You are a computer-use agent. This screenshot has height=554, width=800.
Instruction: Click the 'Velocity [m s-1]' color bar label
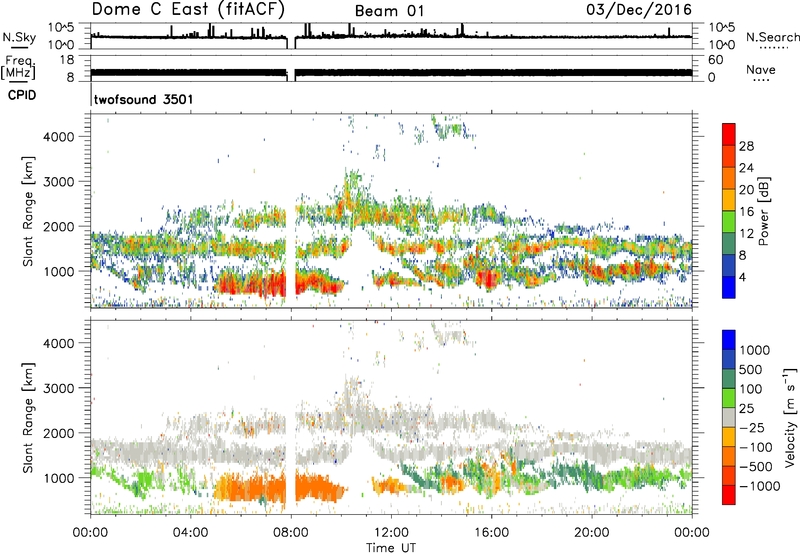tap(790, 417)
